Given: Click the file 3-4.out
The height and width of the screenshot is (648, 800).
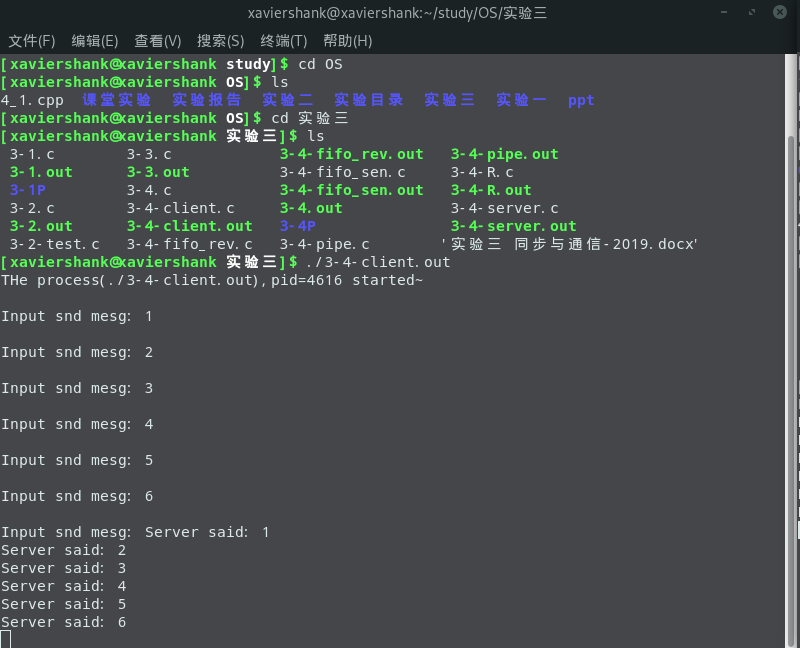Looking at the screenshot, I should (311, 208).
